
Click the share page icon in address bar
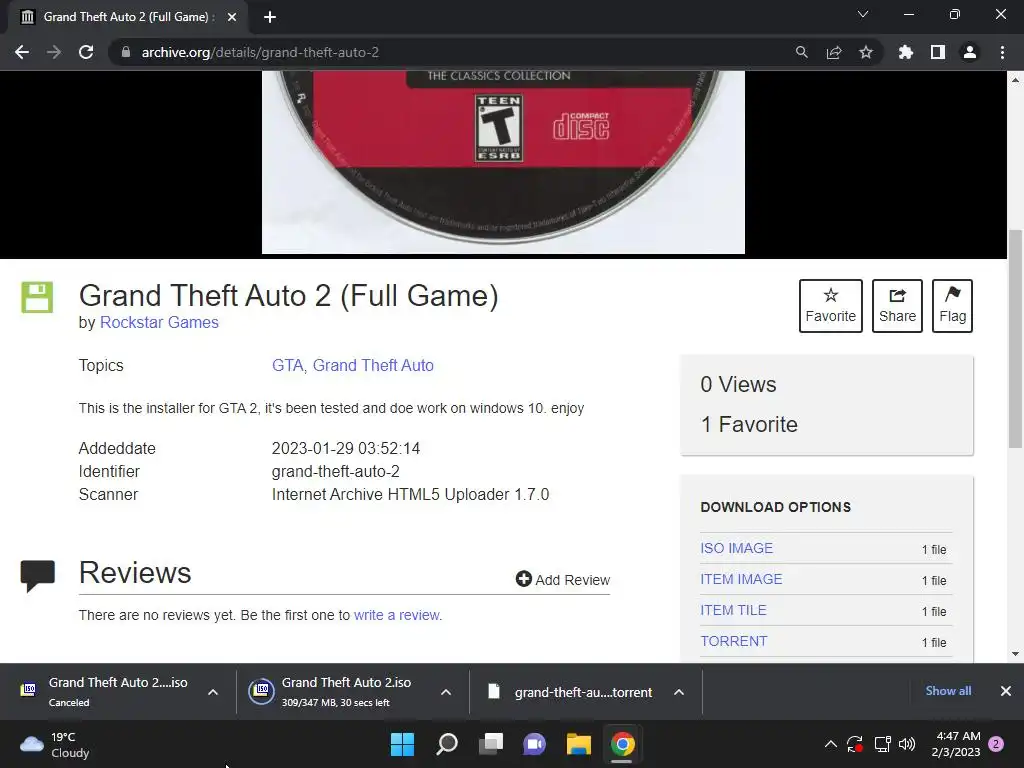pyautogui.click(x=834, y=52)
